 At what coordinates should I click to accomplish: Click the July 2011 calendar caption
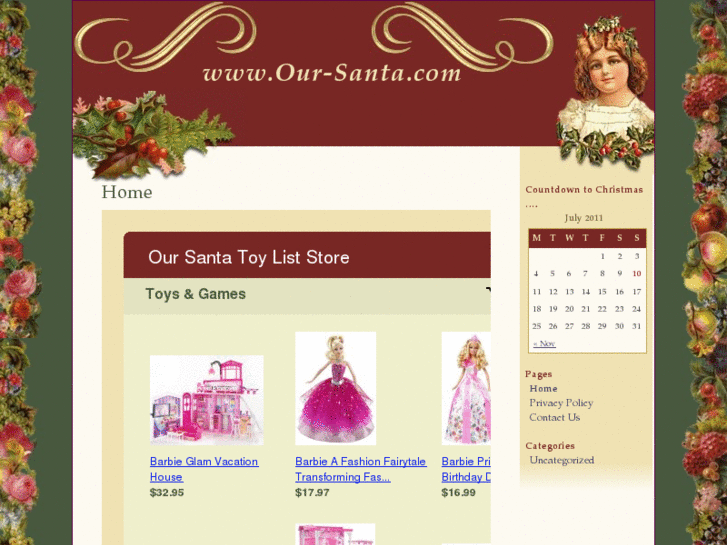tap(584, 218)
